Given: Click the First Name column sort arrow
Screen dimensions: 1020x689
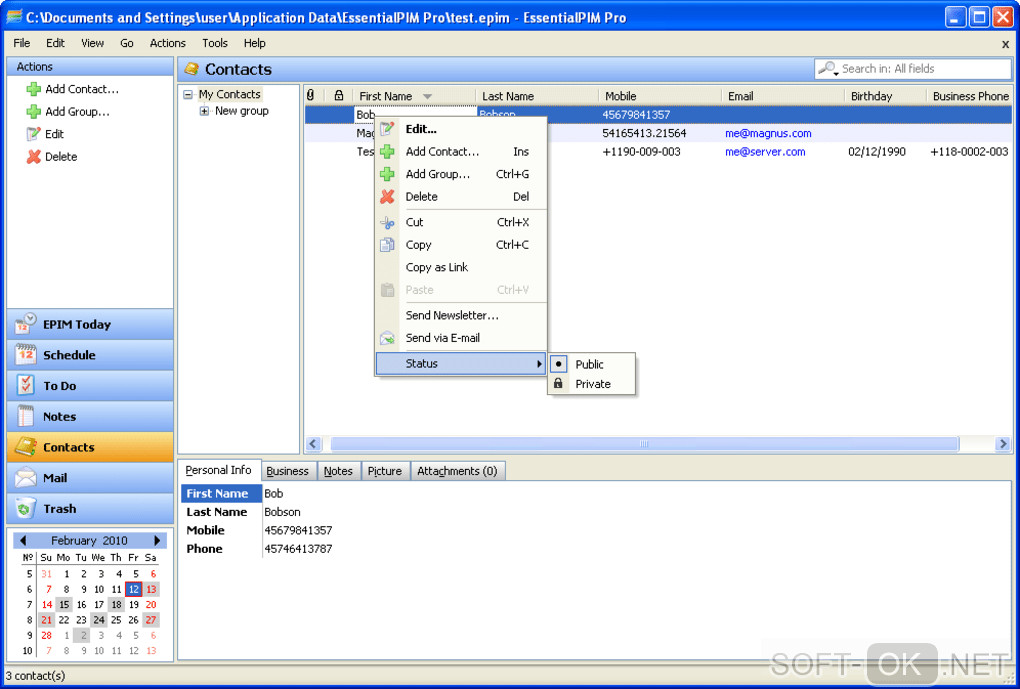Looking at the screenshot, I should tap(427, 96).
